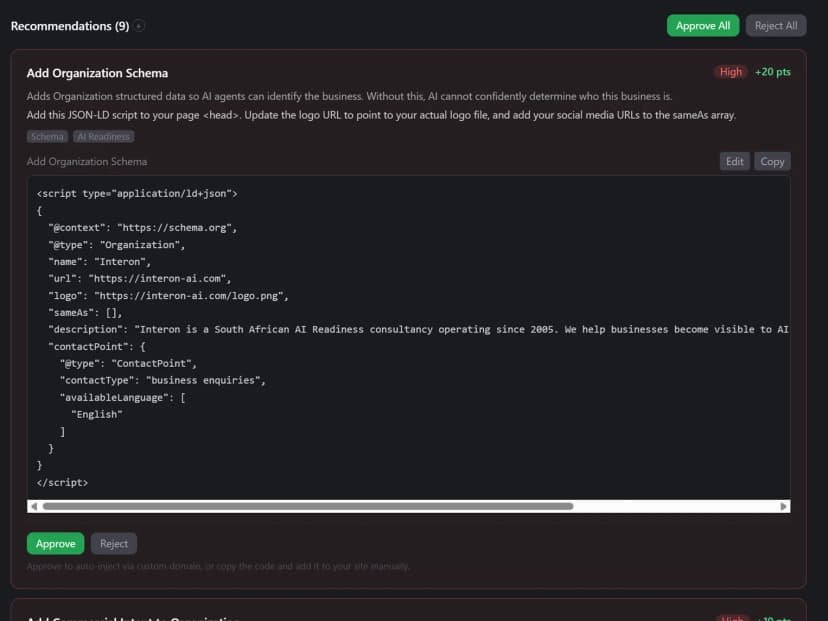This screenshot has width=828, height=621.
Task: Click the "@context" schema.org code line
Action: coord(143,228)
